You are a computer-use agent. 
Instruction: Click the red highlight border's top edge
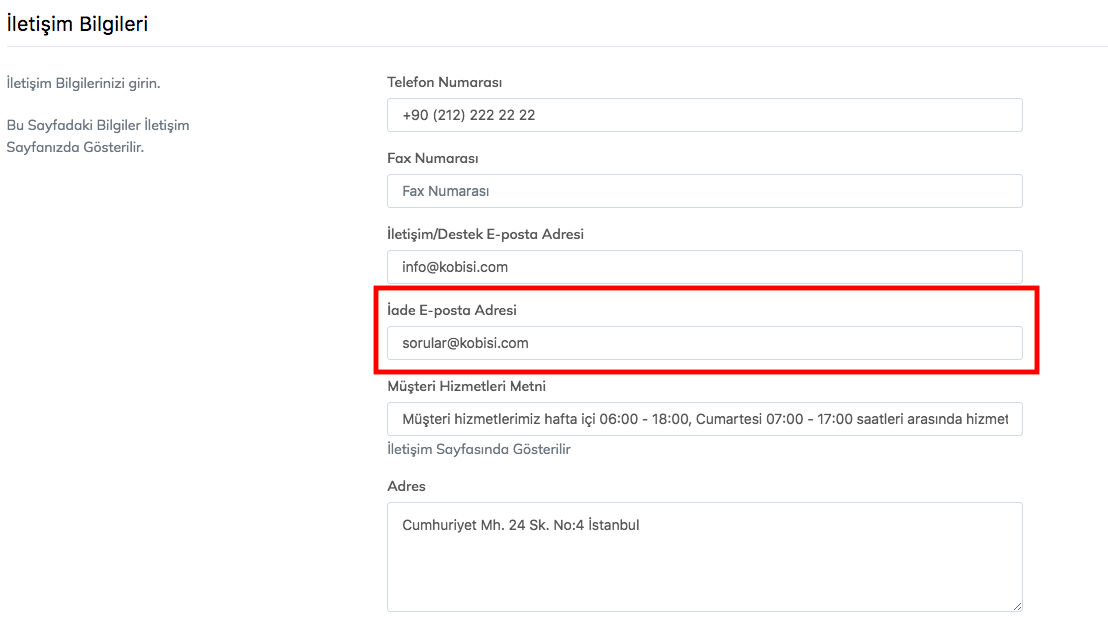(x=706, y=289)
